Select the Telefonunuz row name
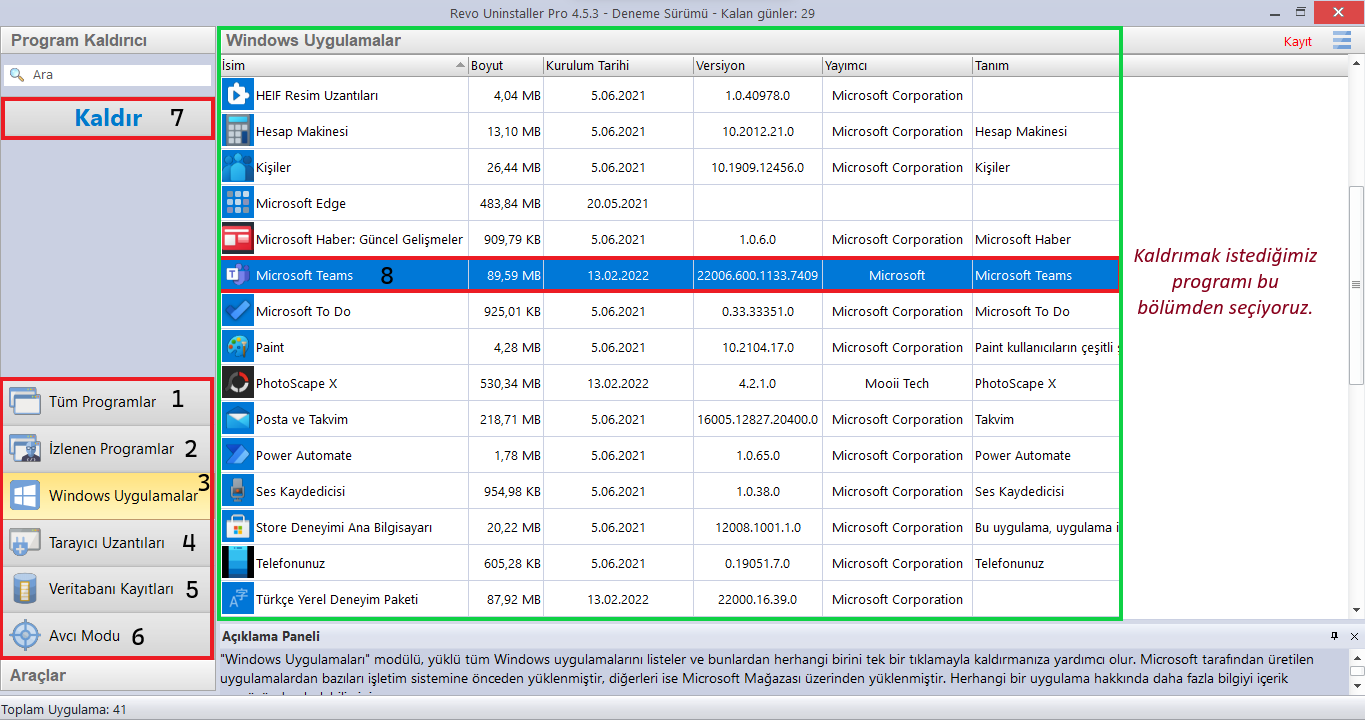1365x720 pixels. point(291,563)
